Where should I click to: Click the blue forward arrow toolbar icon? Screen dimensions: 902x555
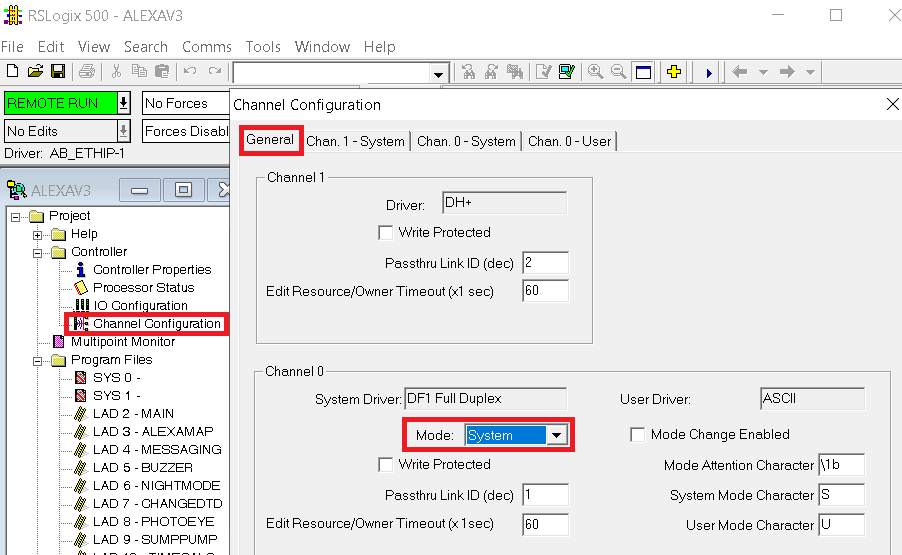(709, 73)
